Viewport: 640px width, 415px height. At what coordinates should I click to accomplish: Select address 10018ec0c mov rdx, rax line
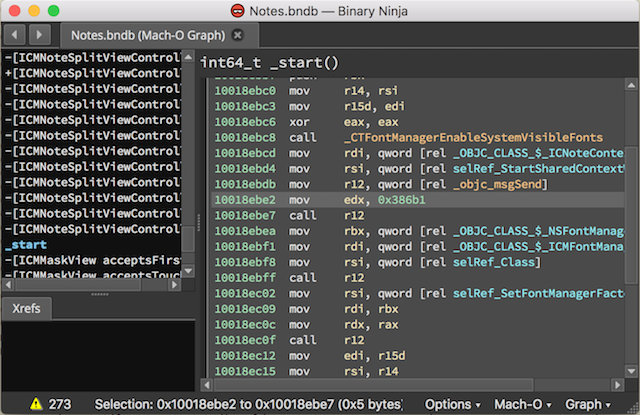pyautogui.click(x=417, y=324)
